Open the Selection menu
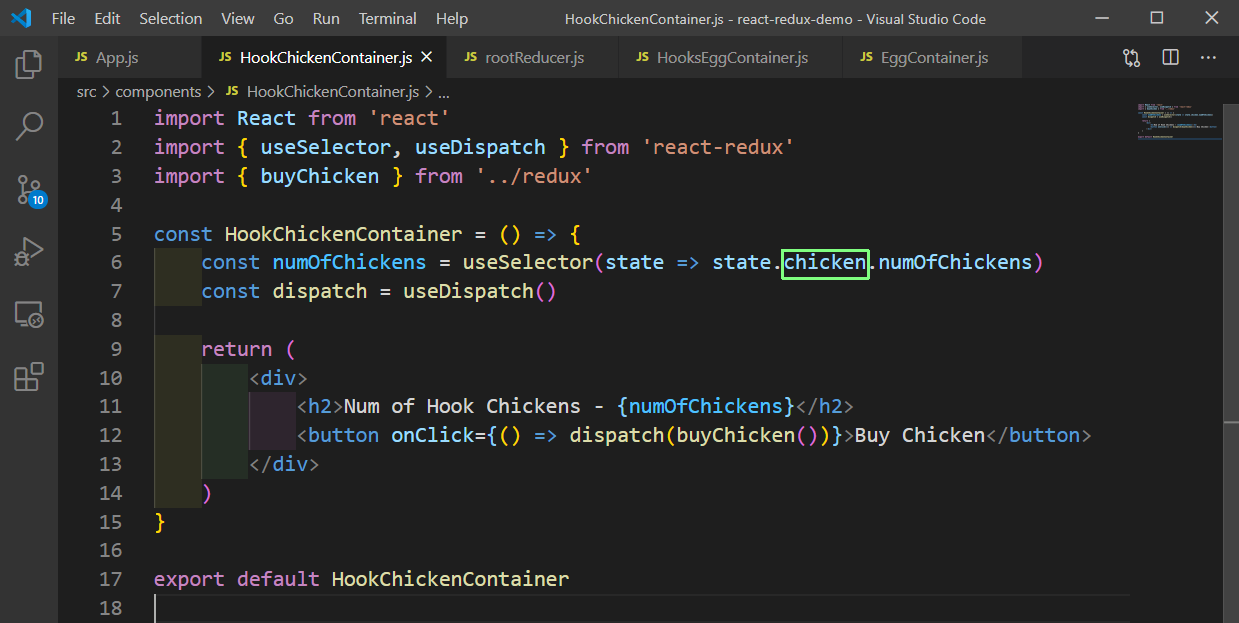The width and height of the screenshot is (1239, 623). pyautogui.click(x=171, y=18)
